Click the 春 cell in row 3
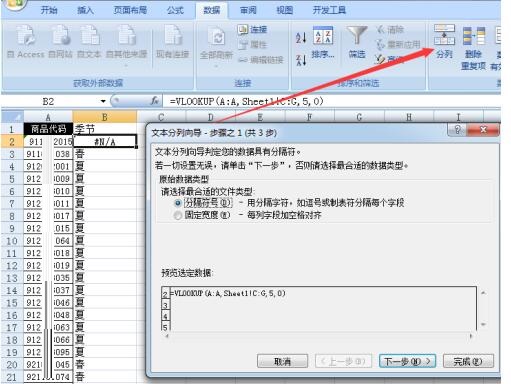This screenshot has height=384, width=511. pos(105,154)
